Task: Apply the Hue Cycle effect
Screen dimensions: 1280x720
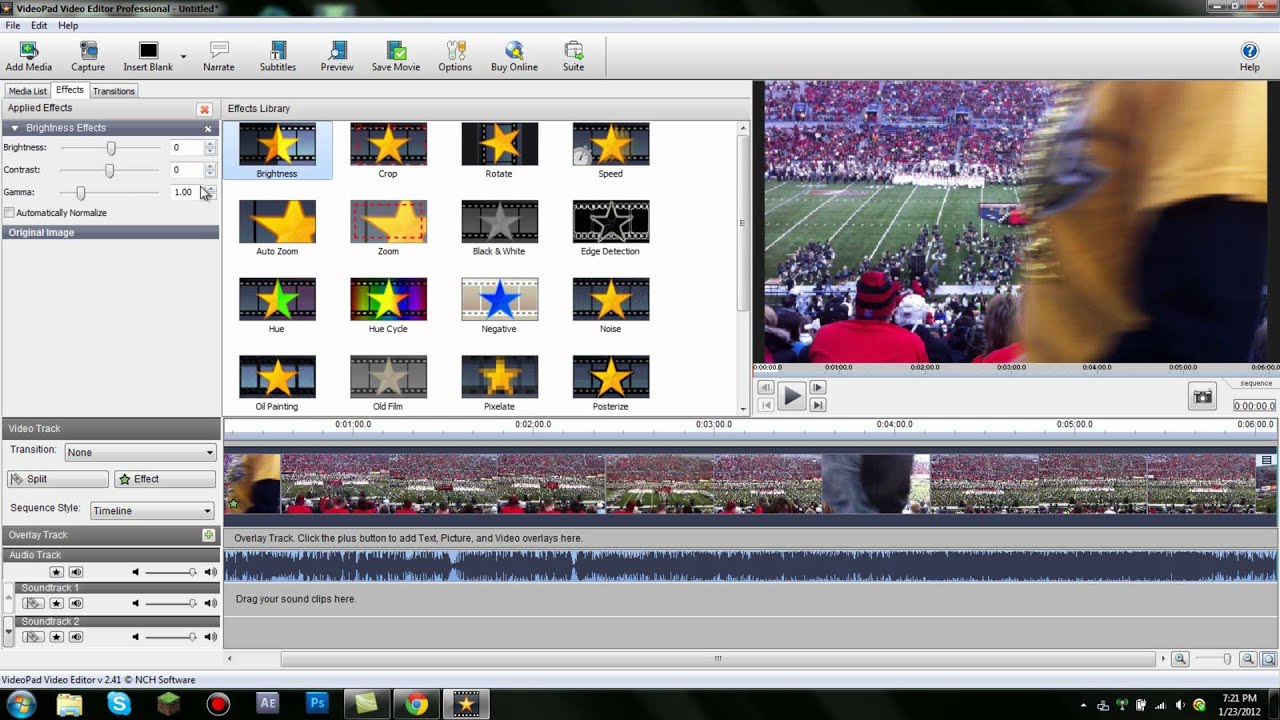Action: tap(388, 306)
